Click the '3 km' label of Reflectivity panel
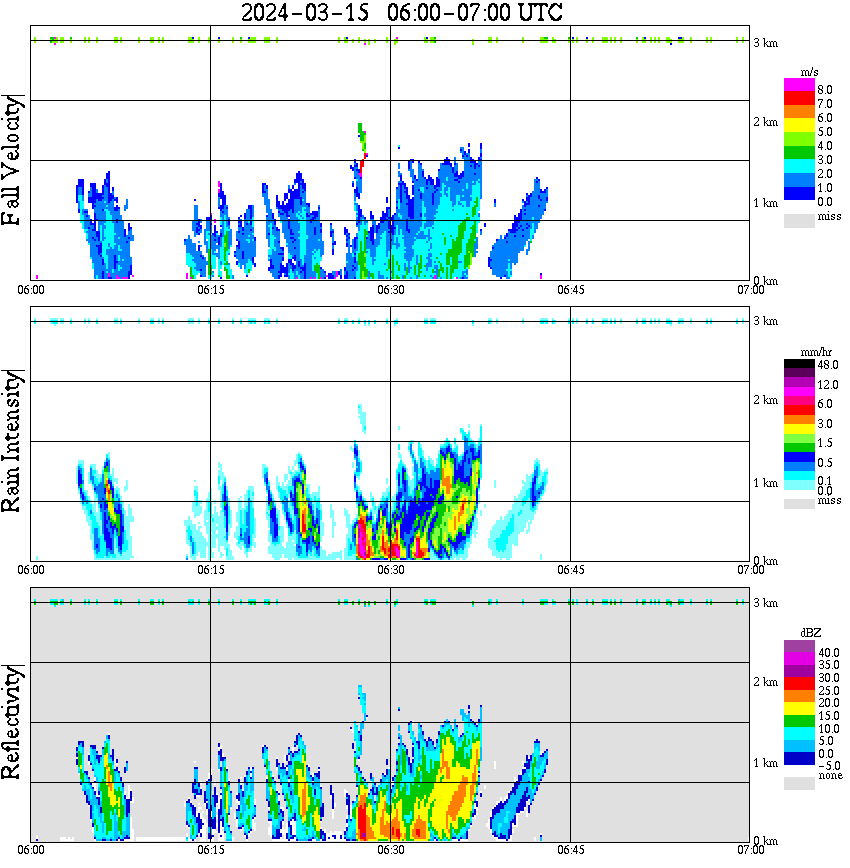The height and width of the screenshot is (868, 850). tap(765, 603)
